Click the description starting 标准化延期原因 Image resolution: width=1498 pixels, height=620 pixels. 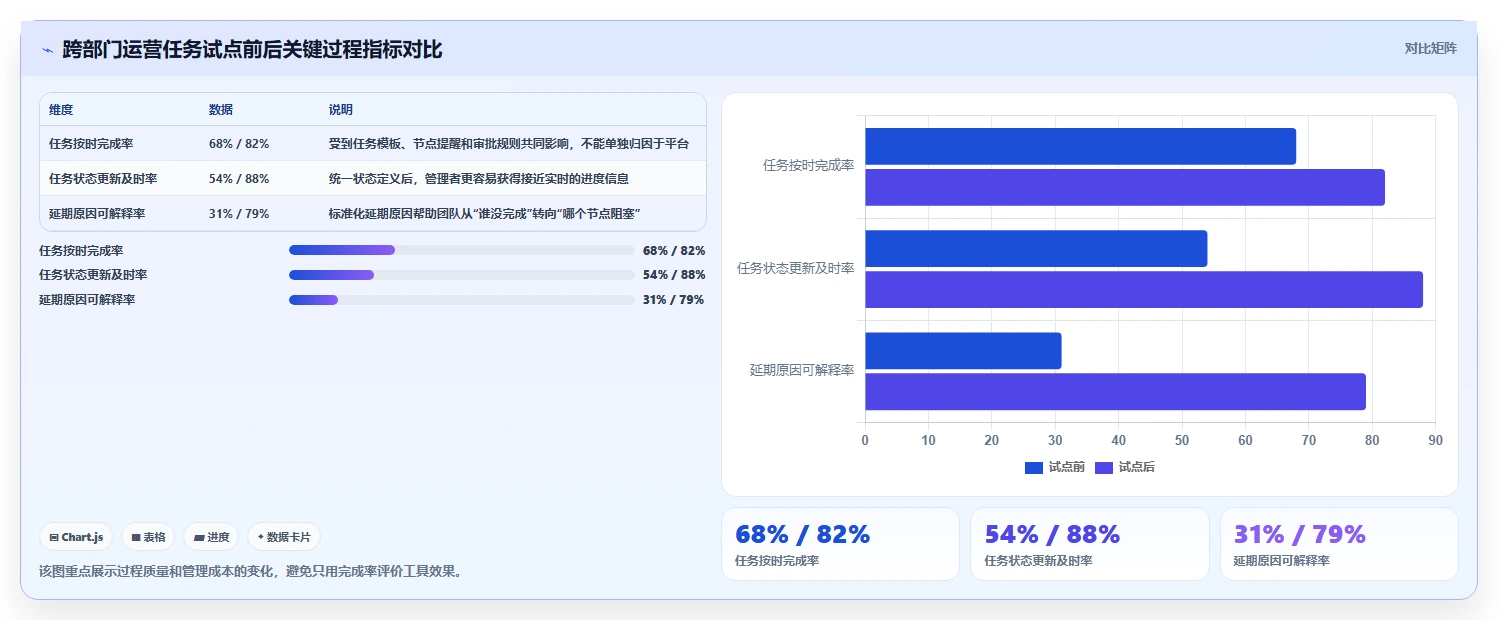coord(484,213)
